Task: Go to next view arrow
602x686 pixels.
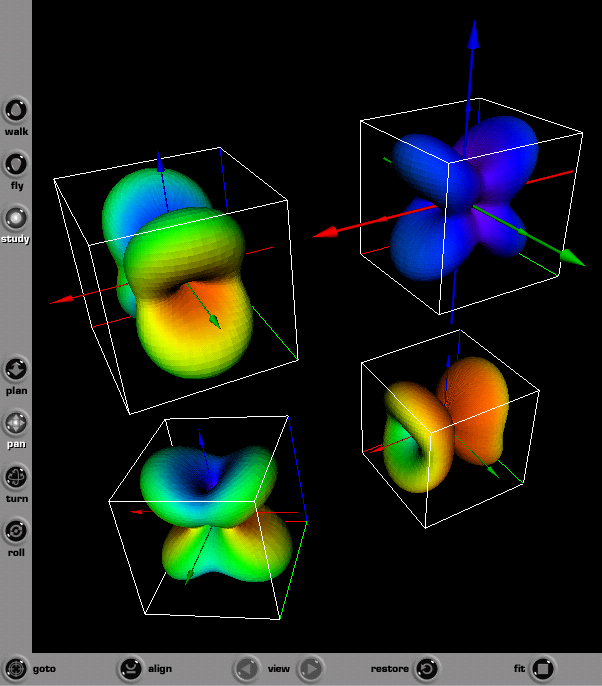Action: (311, 668)
